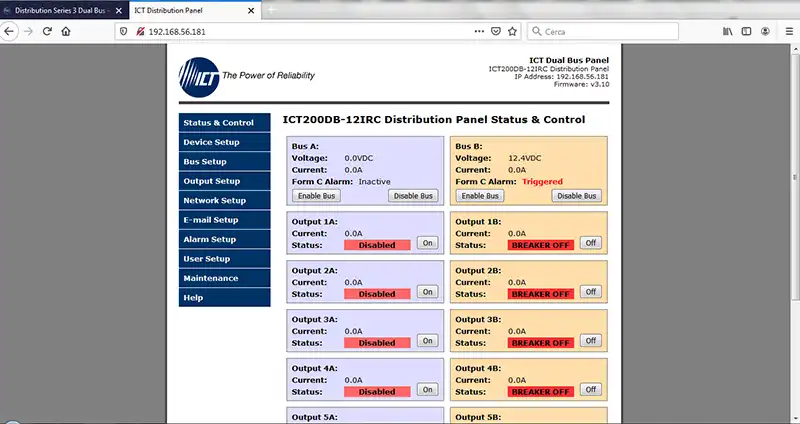Turn on Output 1A
This screenshot has width=800, height=424.
point(428,243)
